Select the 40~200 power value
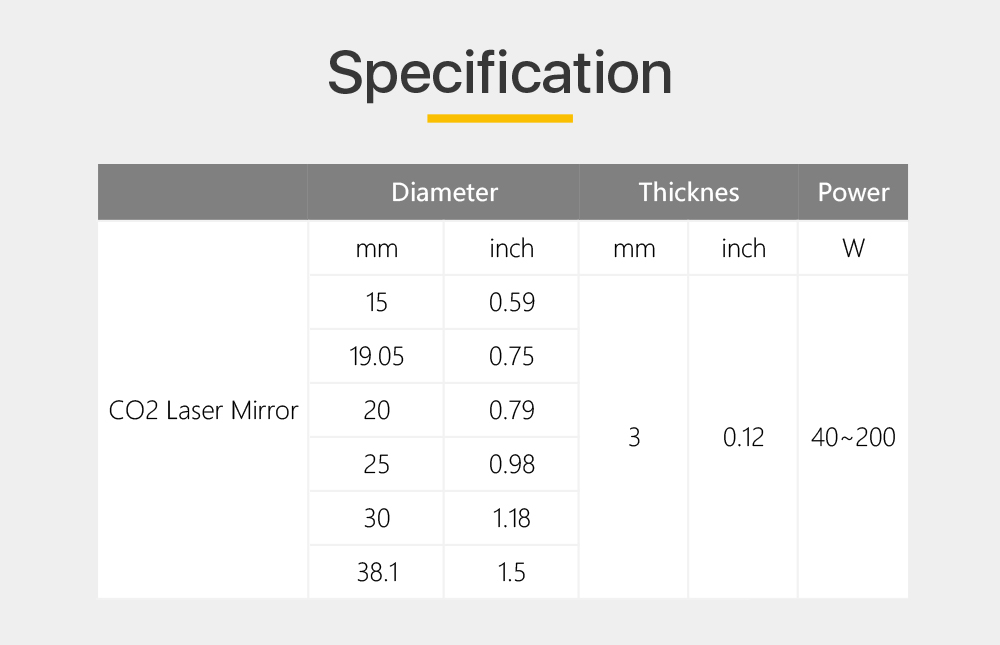This screenshot has width=1000, height=645. (x=853, y=437)
